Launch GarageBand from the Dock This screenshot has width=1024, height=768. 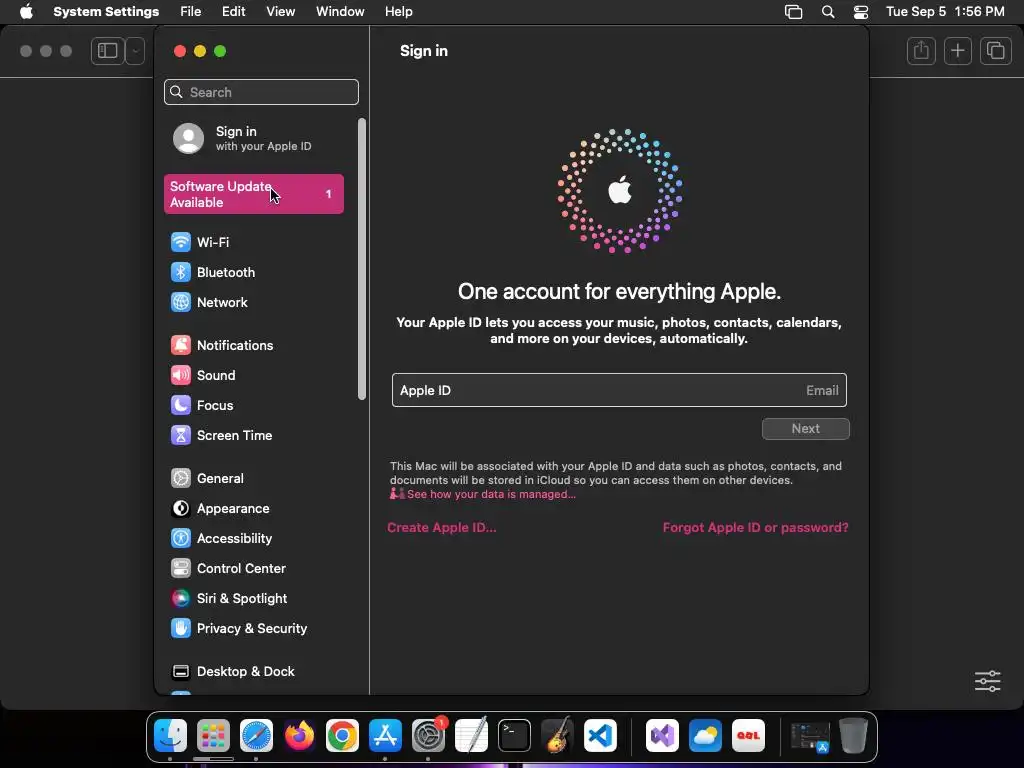click(557, 736)
